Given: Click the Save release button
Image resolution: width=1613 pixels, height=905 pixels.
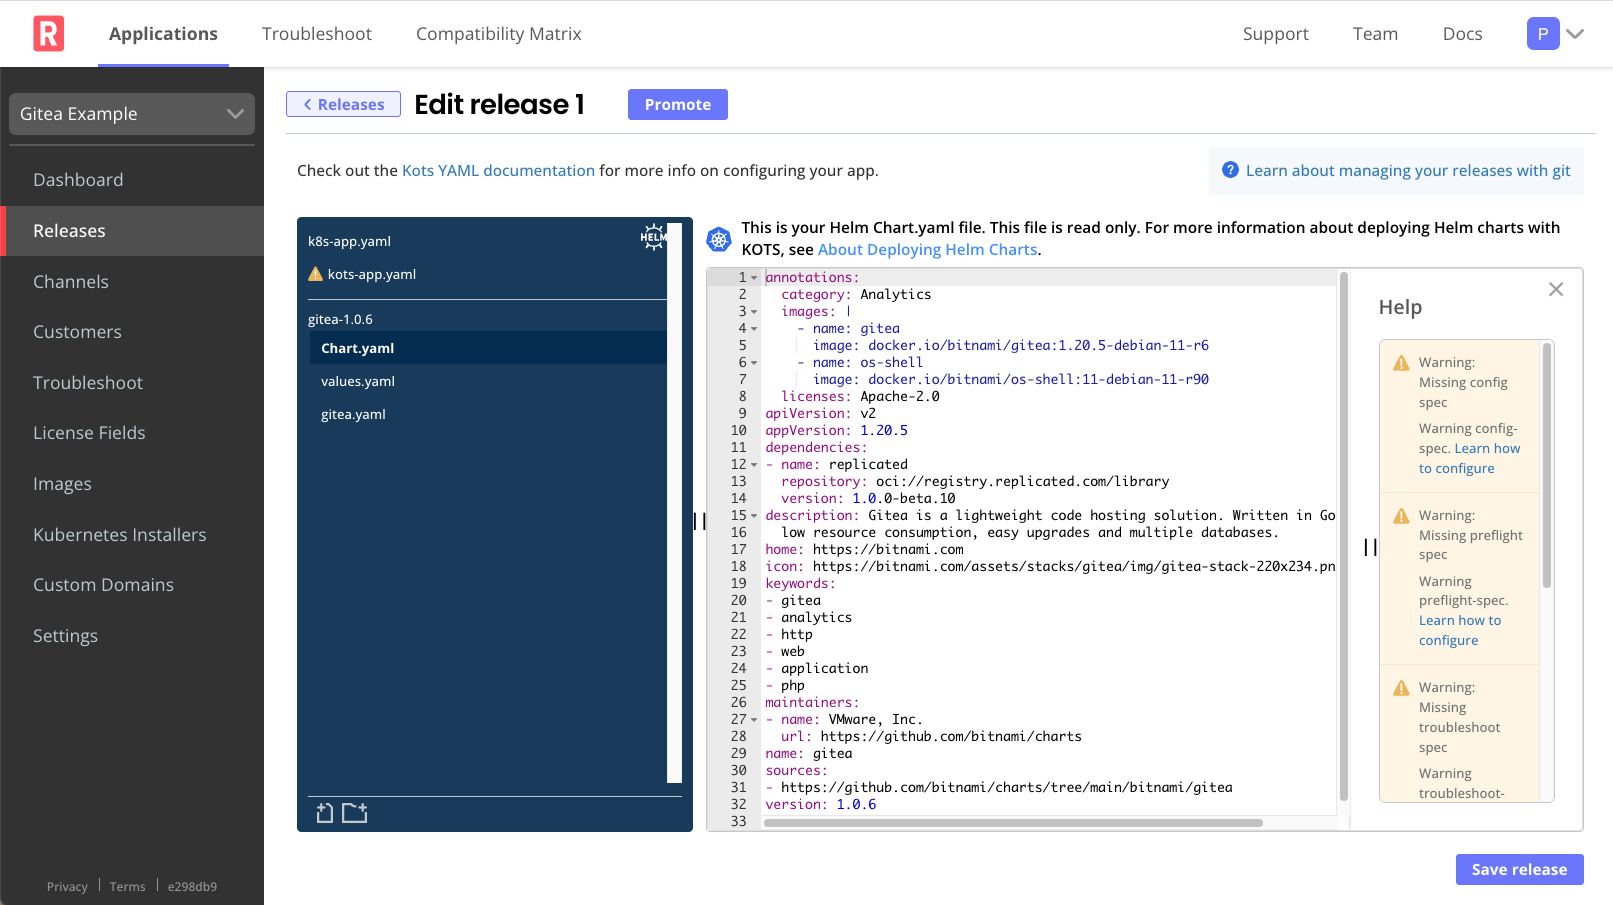Looking at the screenshot, I should [1519, 869].
